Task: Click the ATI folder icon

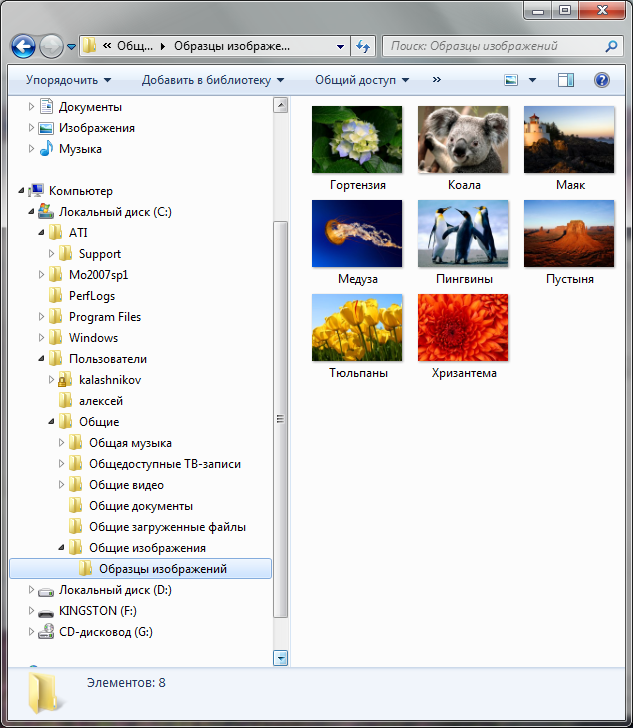Action: click(56, 232)
